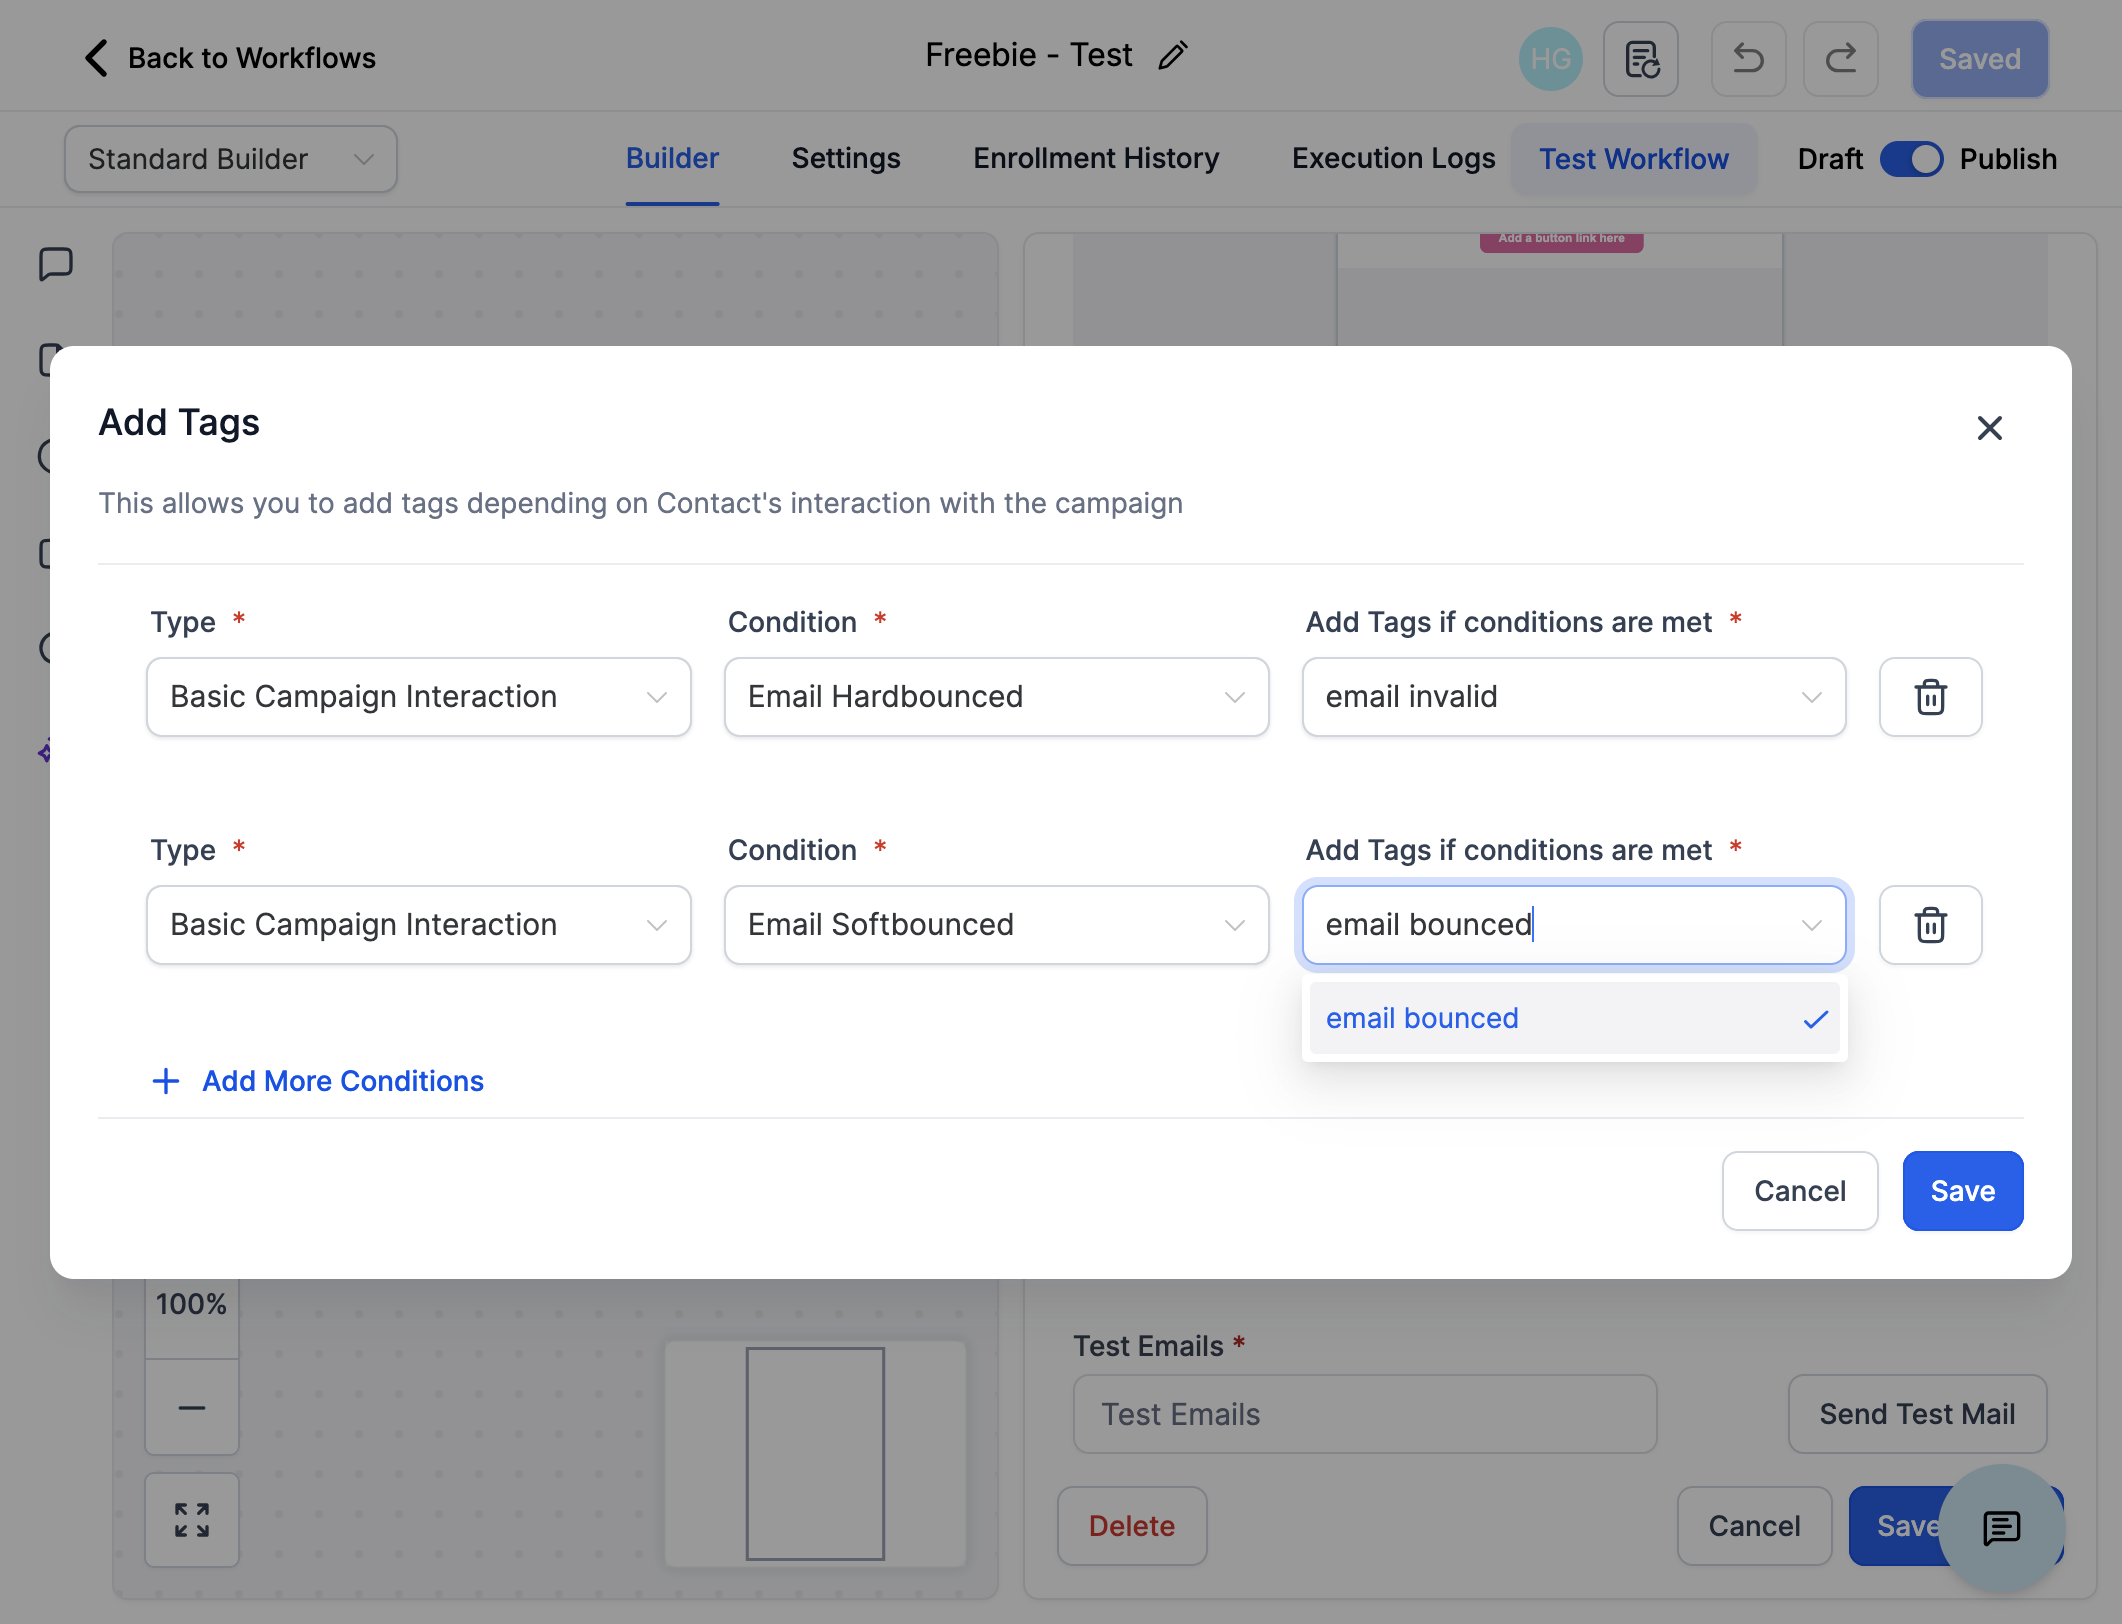Switch to the Builder tab

672,159
